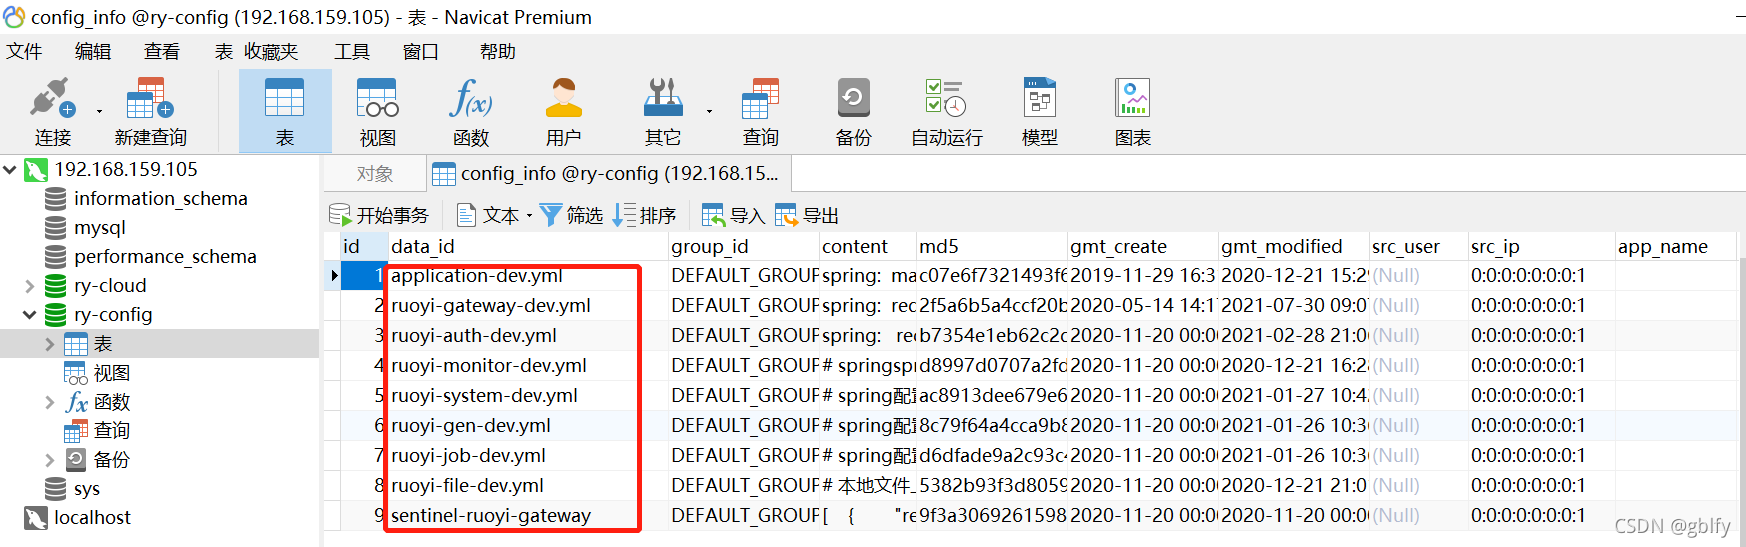Click the data_id column header
Viewport: 1746px width, 547px height.
pos(528,247)
